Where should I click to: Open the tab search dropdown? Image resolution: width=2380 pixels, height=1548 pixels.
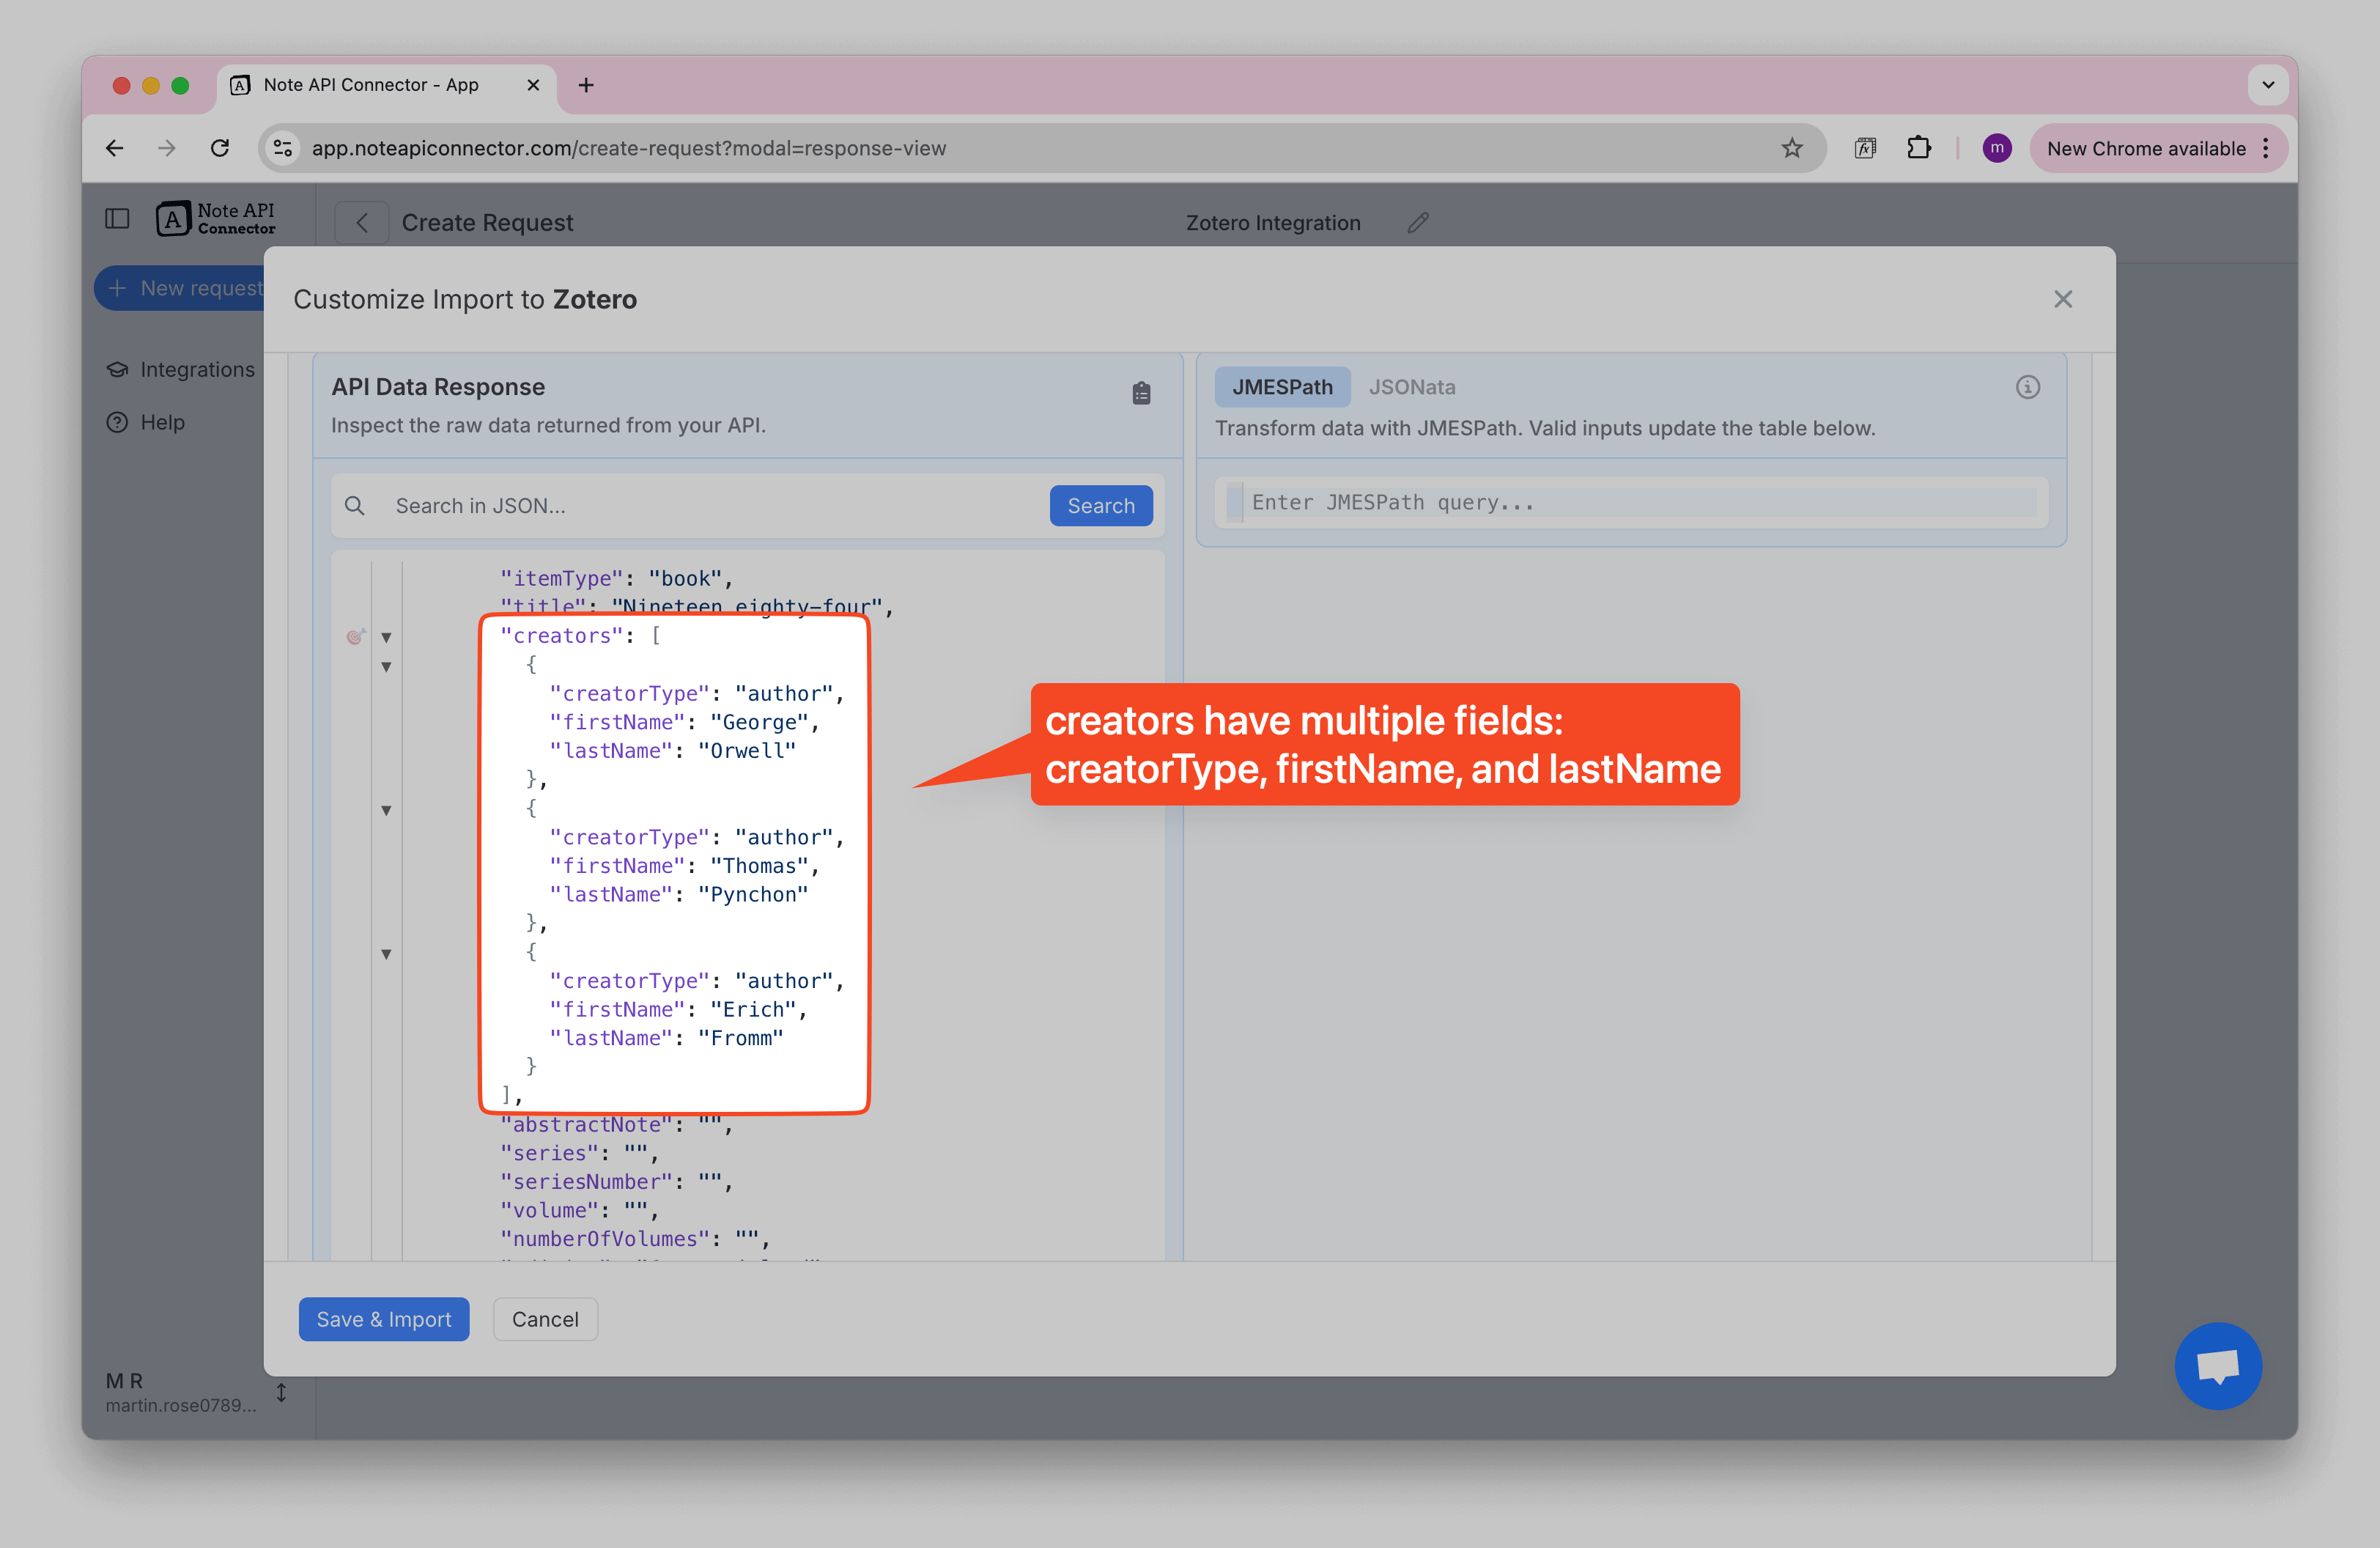pos(2267,85)
